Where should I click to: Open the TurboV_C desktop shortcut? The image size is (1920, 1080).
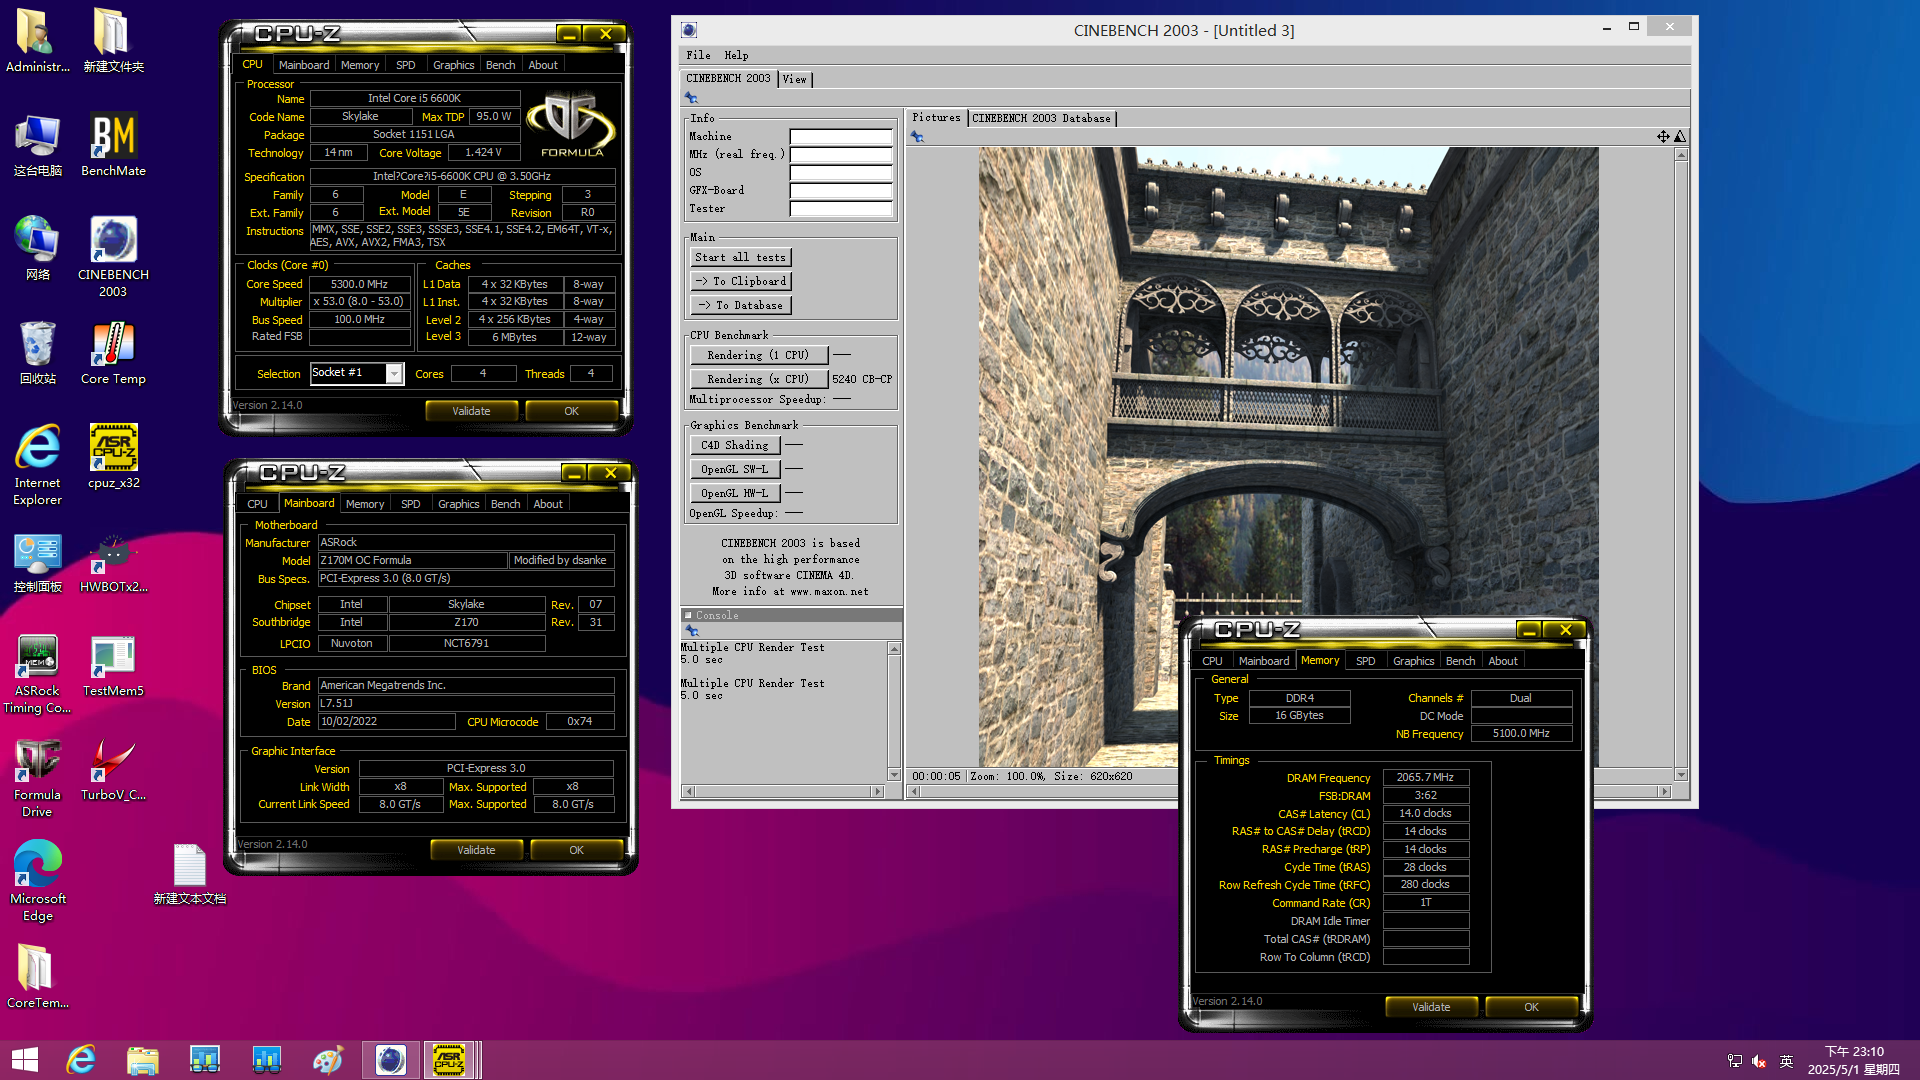[113, 770]
